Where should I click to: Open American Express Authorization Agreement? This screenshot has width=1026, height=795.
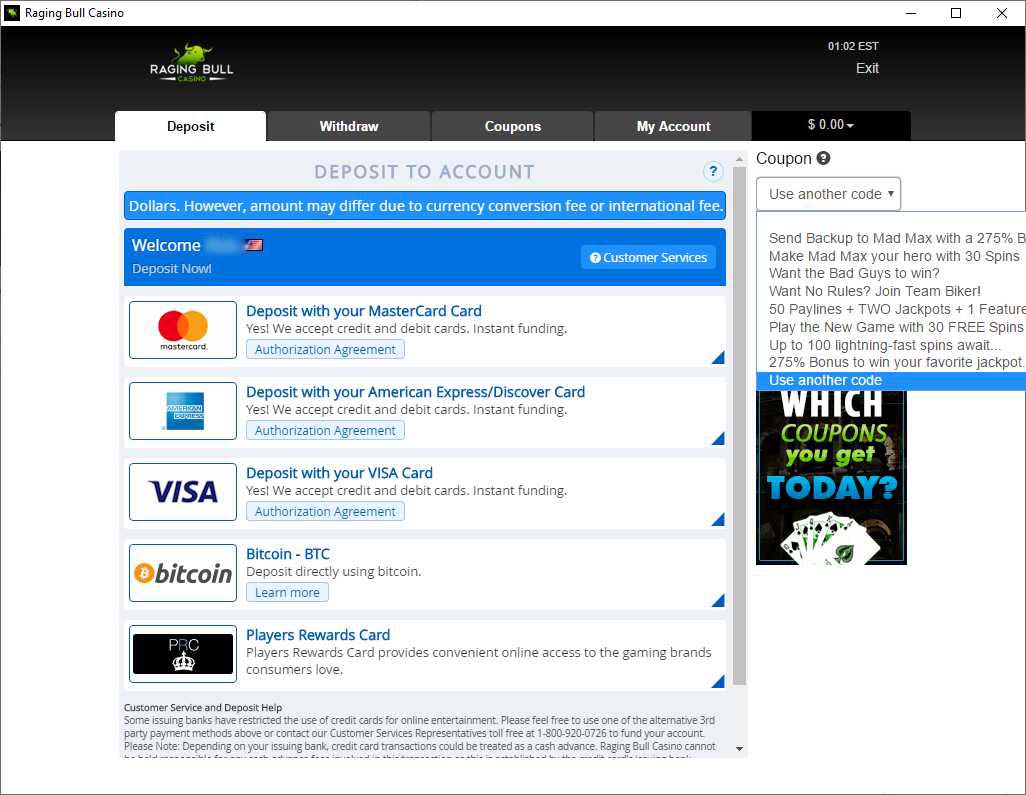[x=325, y=431]
